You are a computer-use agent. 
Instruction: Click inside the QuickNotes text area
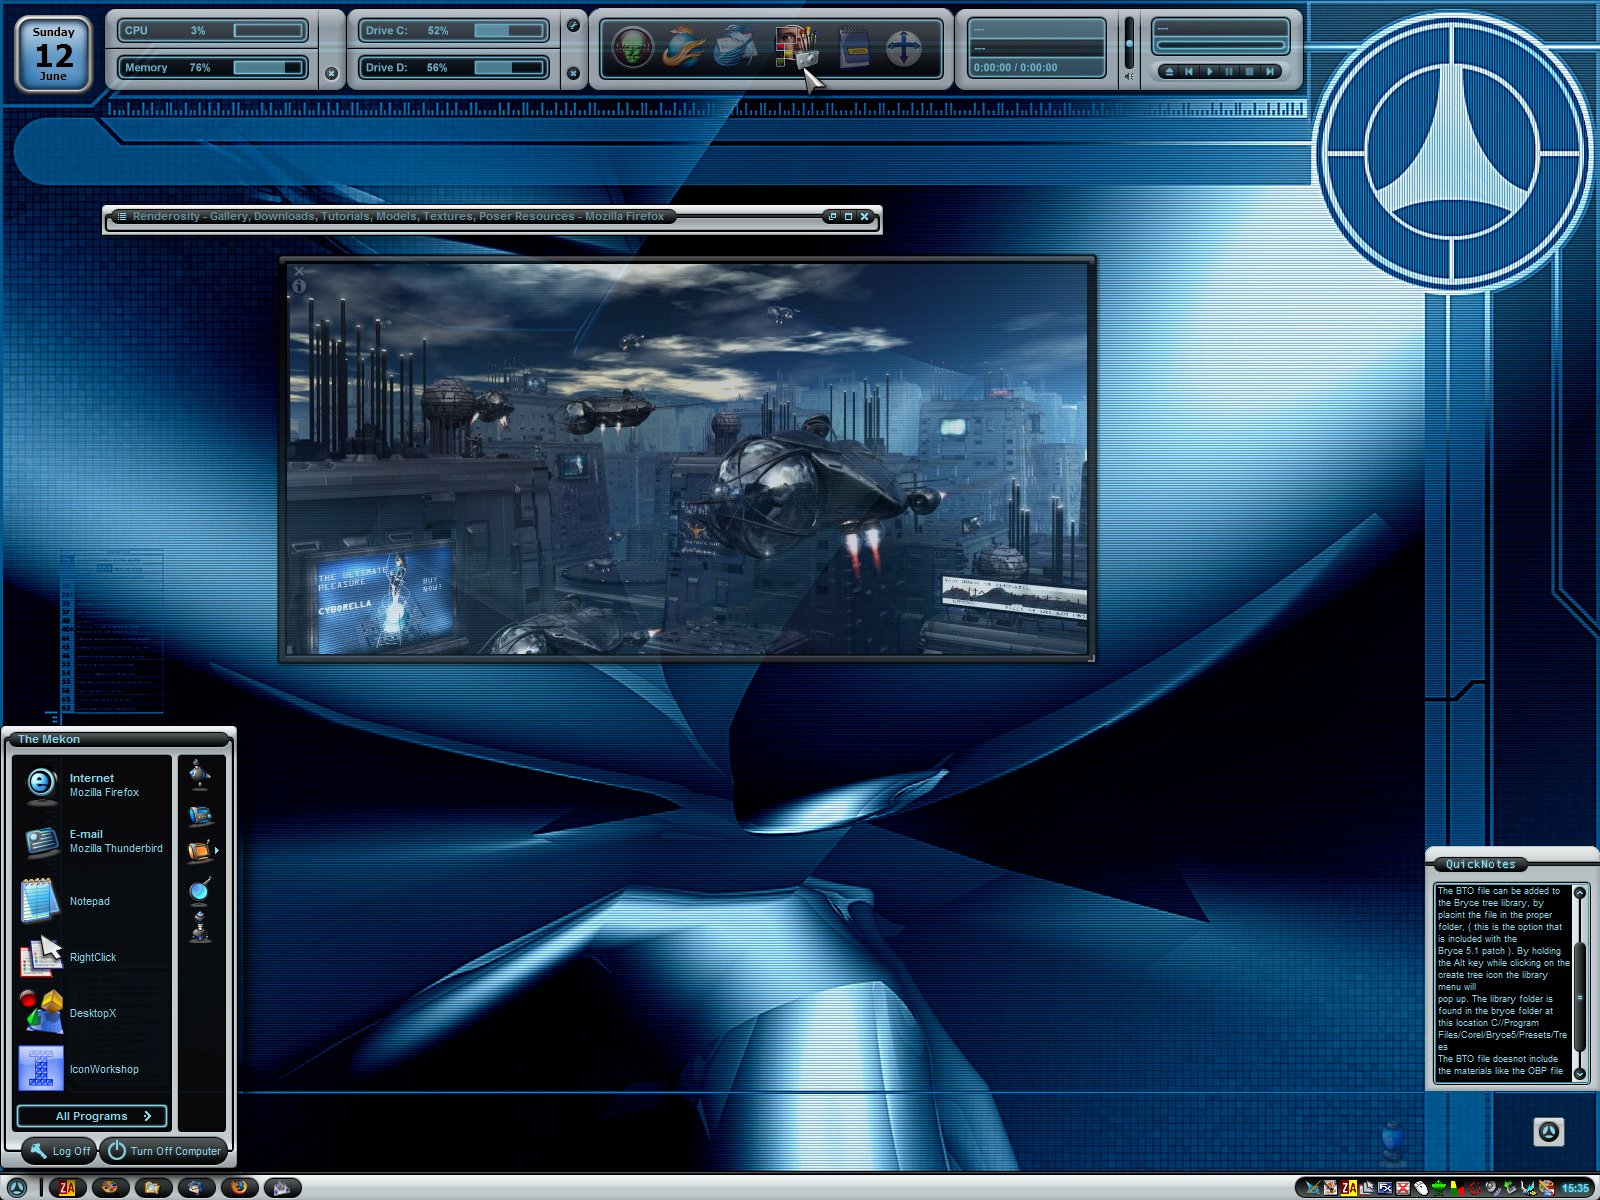point(1503,982)
